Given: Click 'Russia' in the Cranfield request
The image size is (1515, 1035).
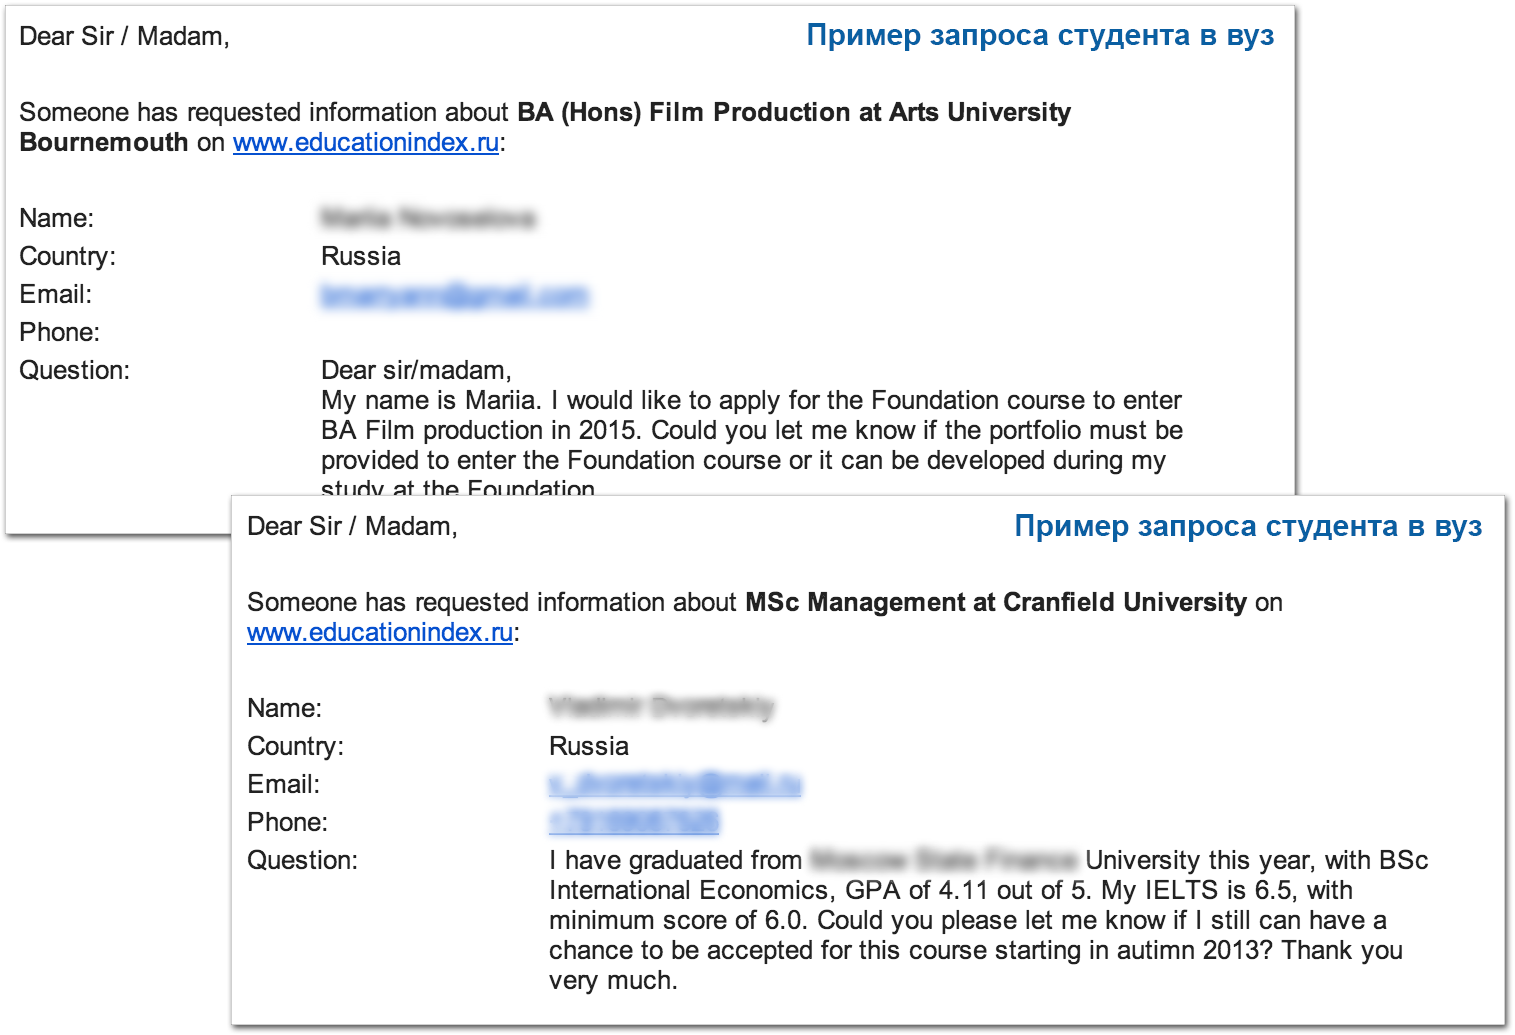Looking at the screenshot, I should [589, 746].
